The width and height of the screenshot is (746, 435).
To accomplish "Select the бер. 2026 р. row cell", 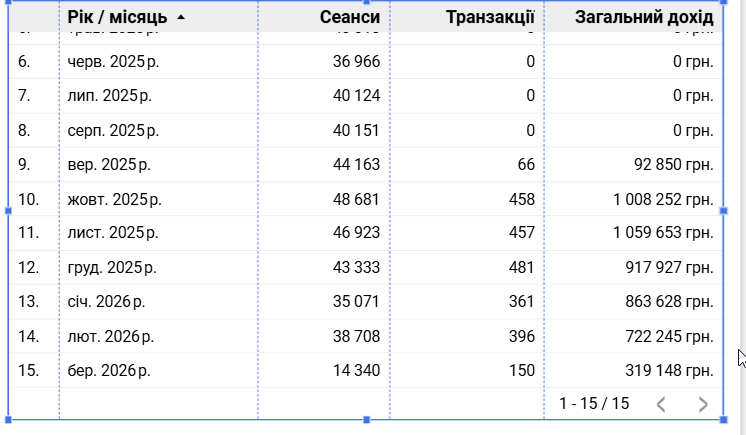I will pos(109,371).
